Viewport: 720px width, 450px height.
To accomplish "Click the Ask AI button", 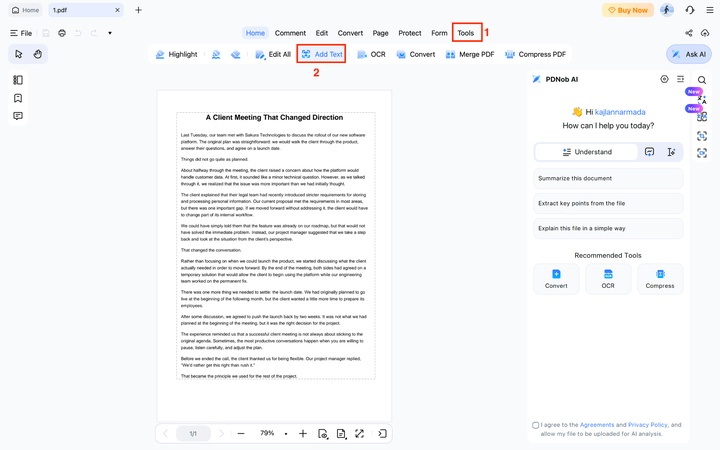I will click(x=689, y=54).
